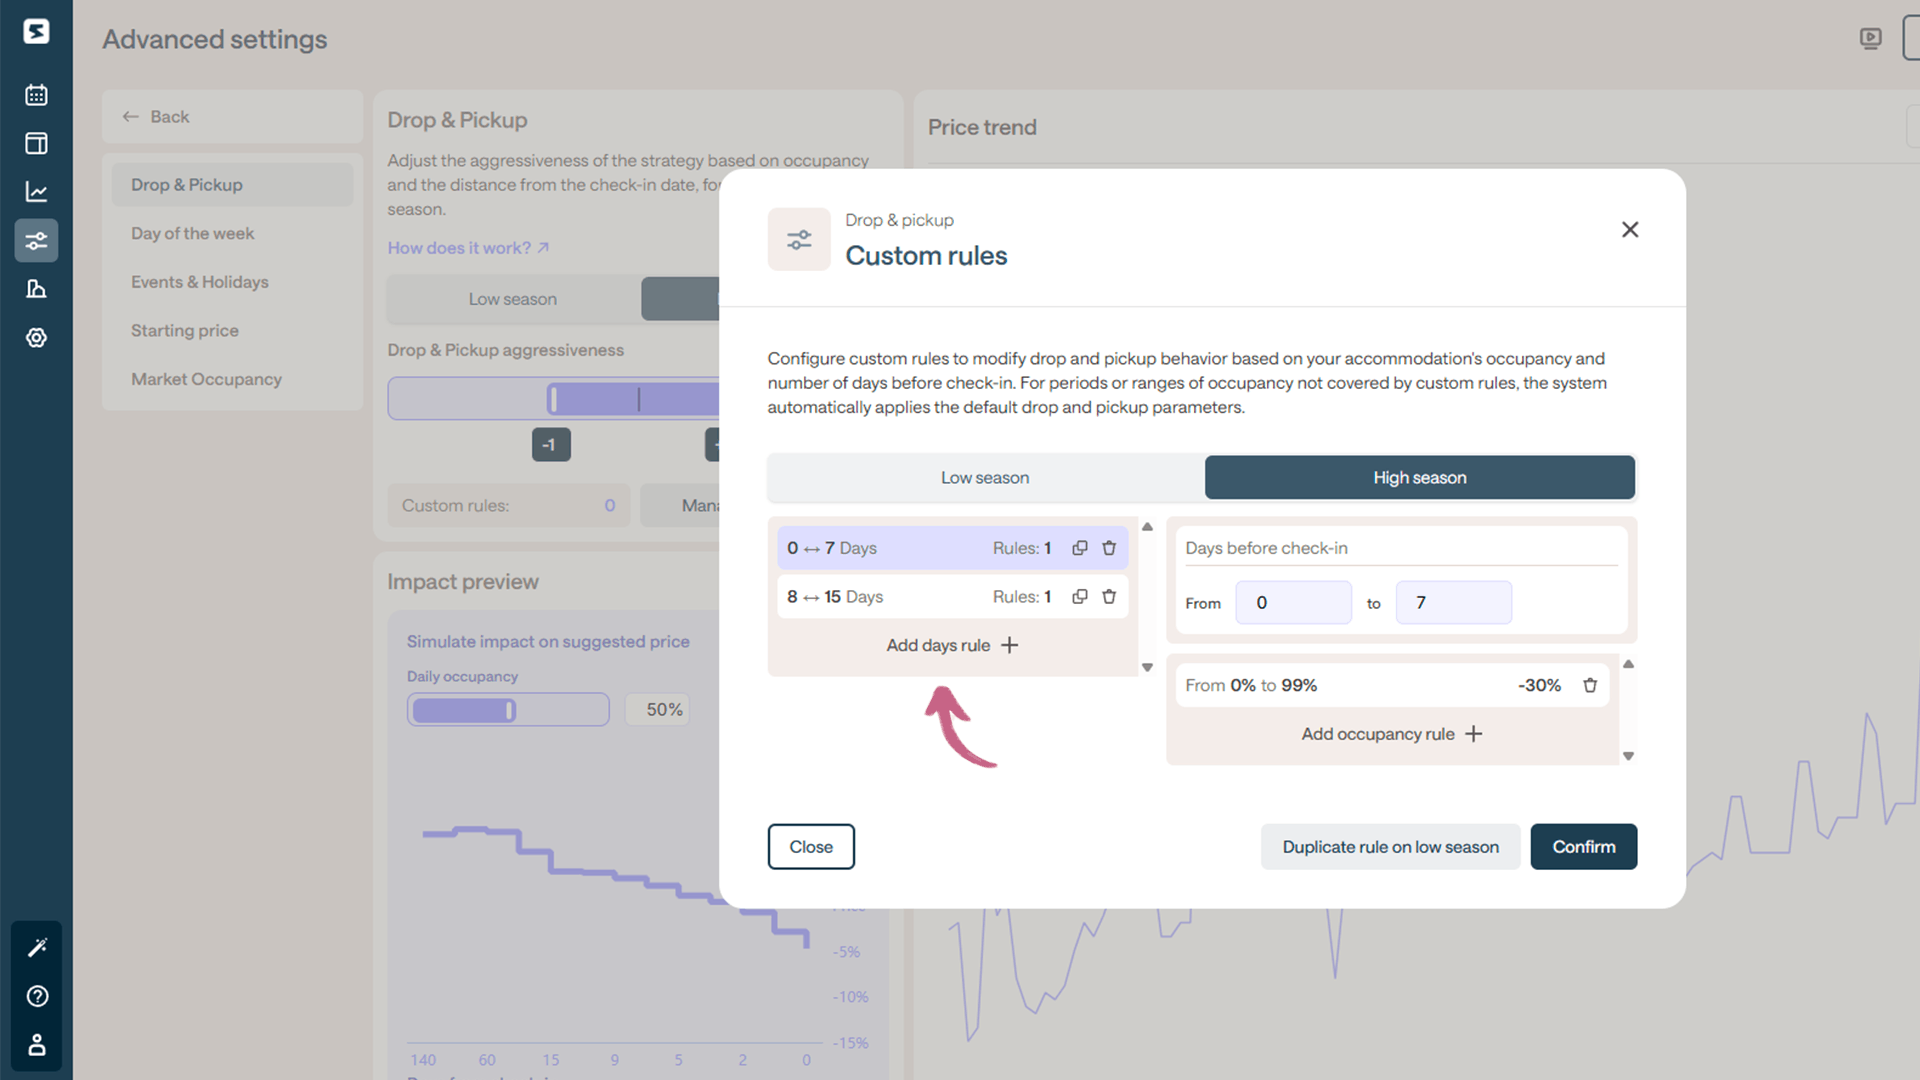The image size is (1920, 1080).
Task: Click Duplicate rule on low season
Action: click(1390, 847)
